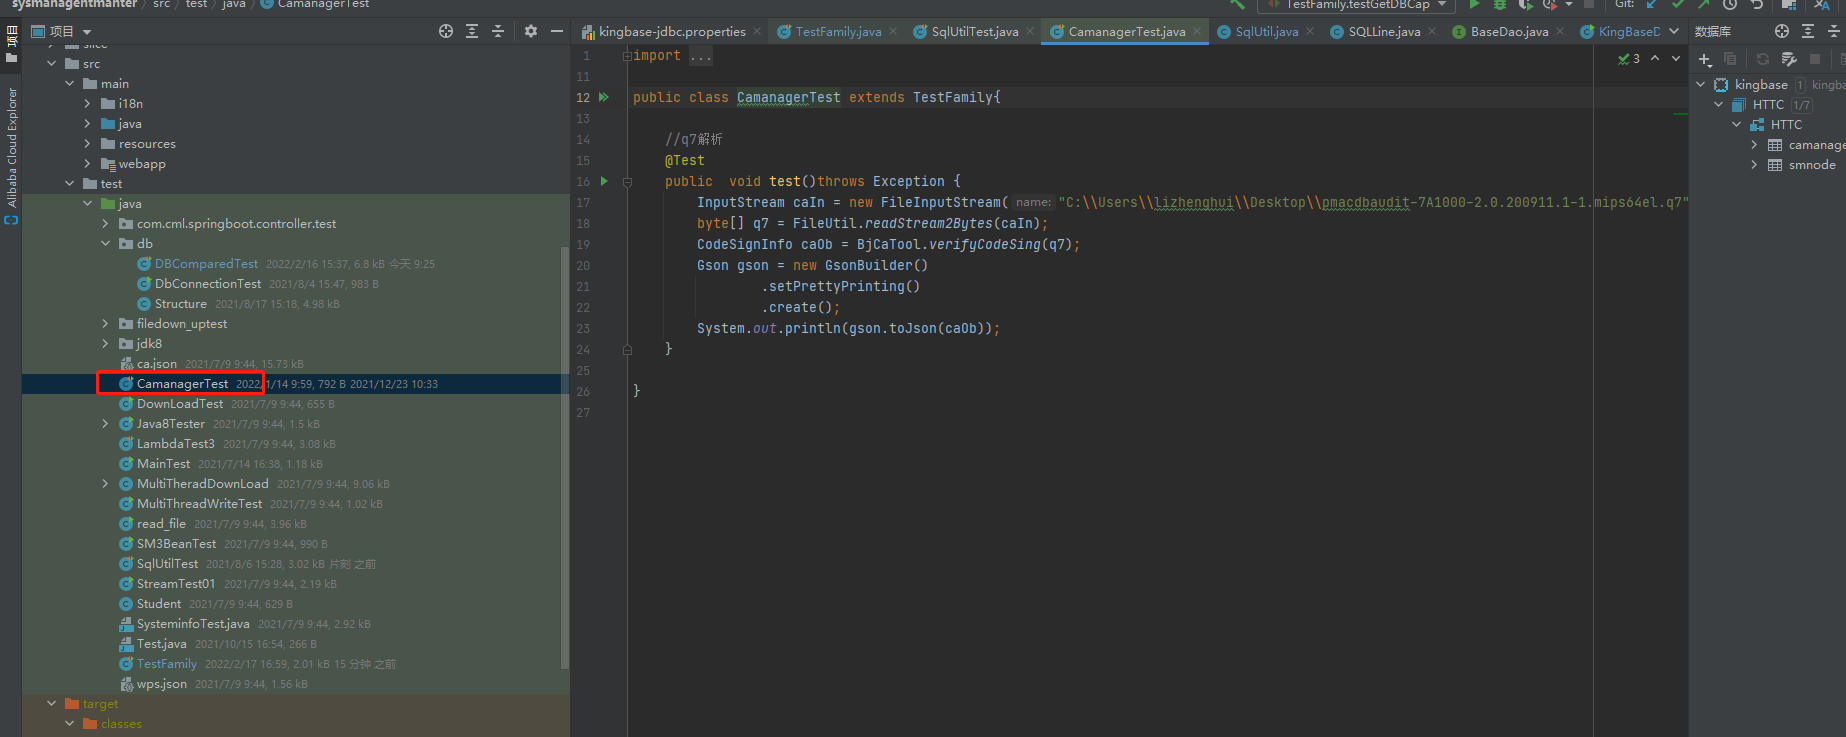Close the CamanagerTest.java tab
The image size is (1846, 737).
pos(1196,32)
